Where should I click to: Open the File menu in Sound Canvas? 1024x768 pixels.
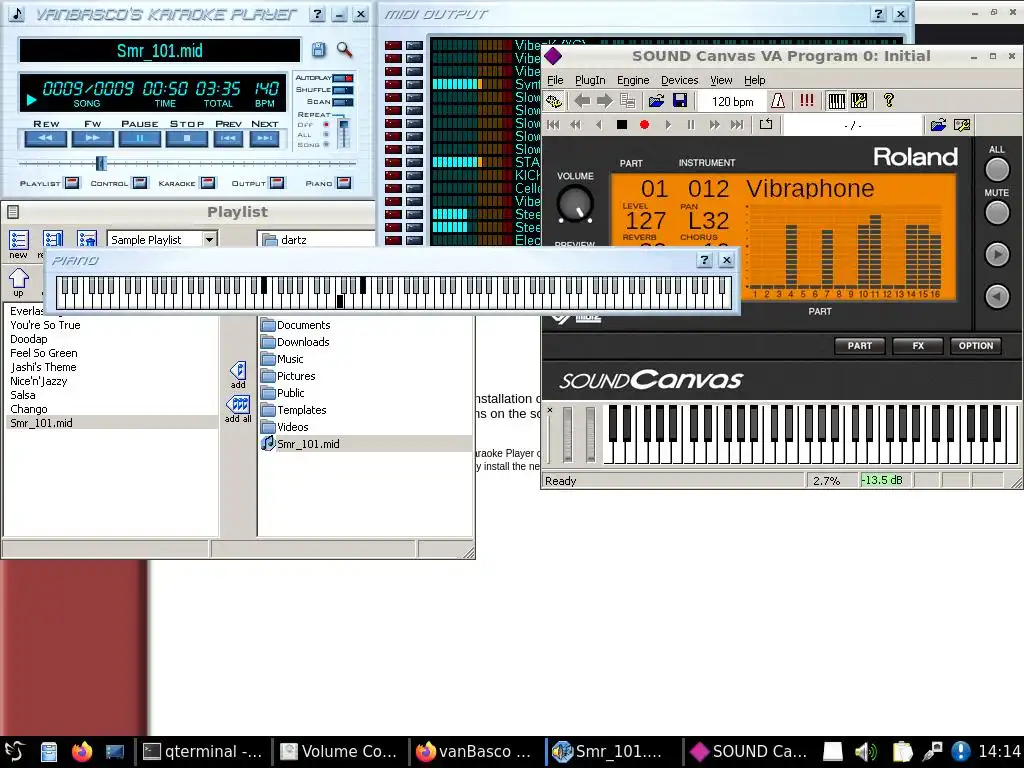tap(555, 80)
